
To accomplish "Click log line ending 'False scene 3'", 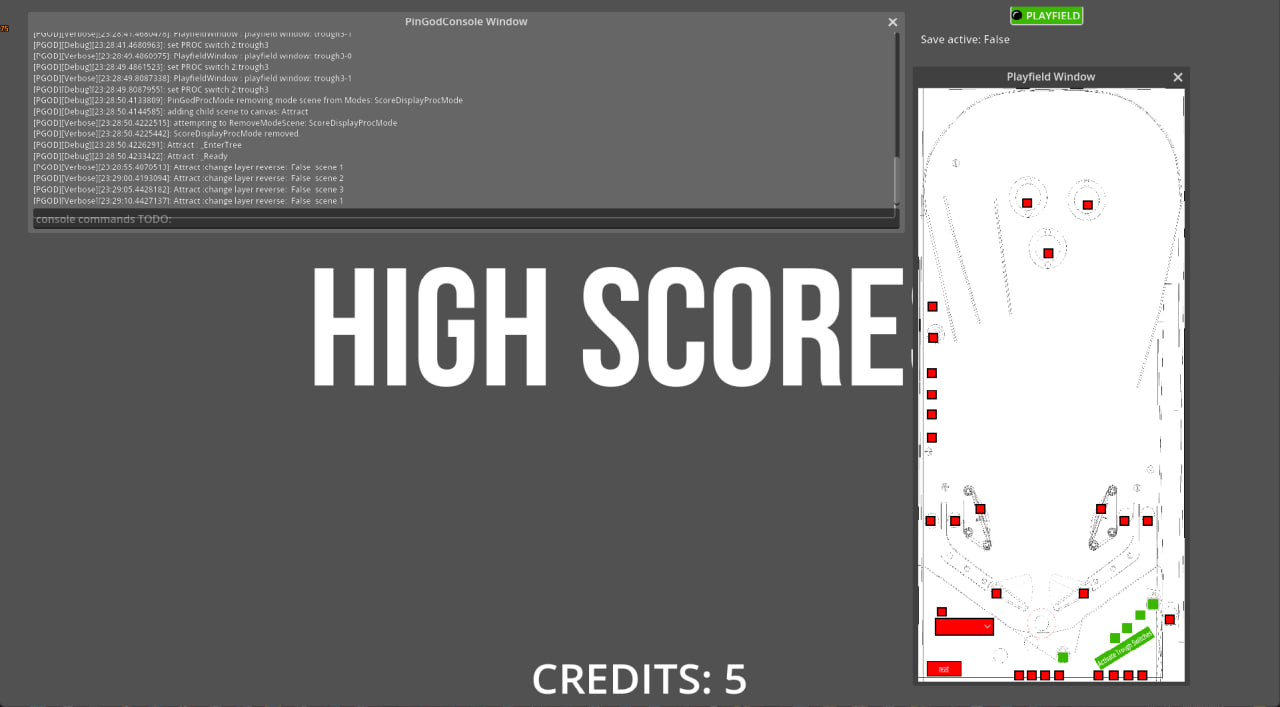I will point(188,189).
